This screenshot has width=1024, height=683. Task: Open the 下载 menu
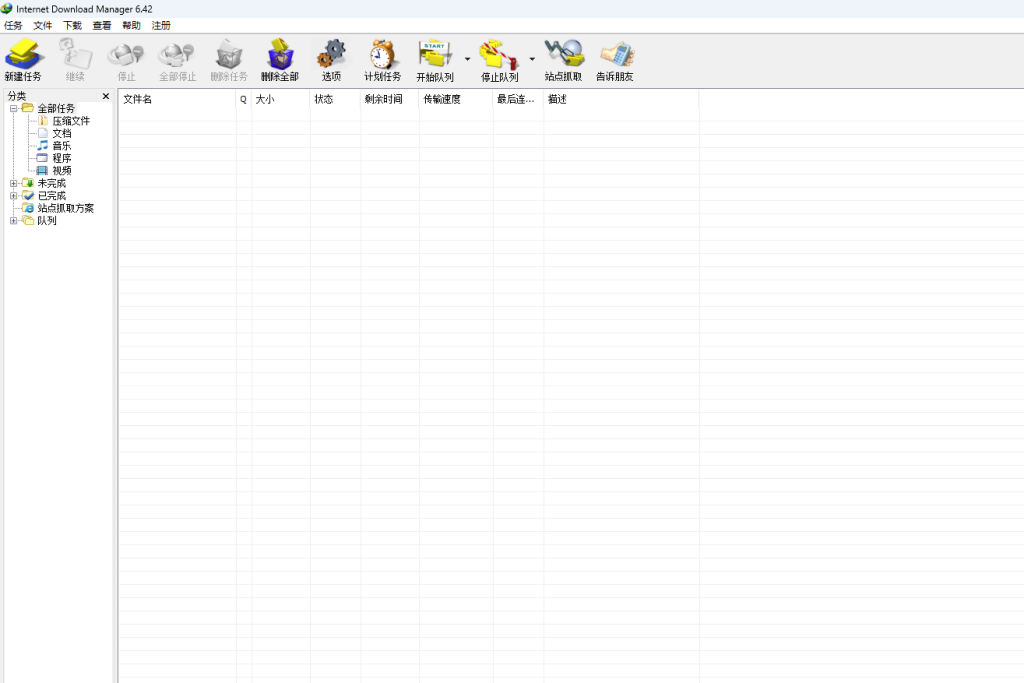coord(72,25)
